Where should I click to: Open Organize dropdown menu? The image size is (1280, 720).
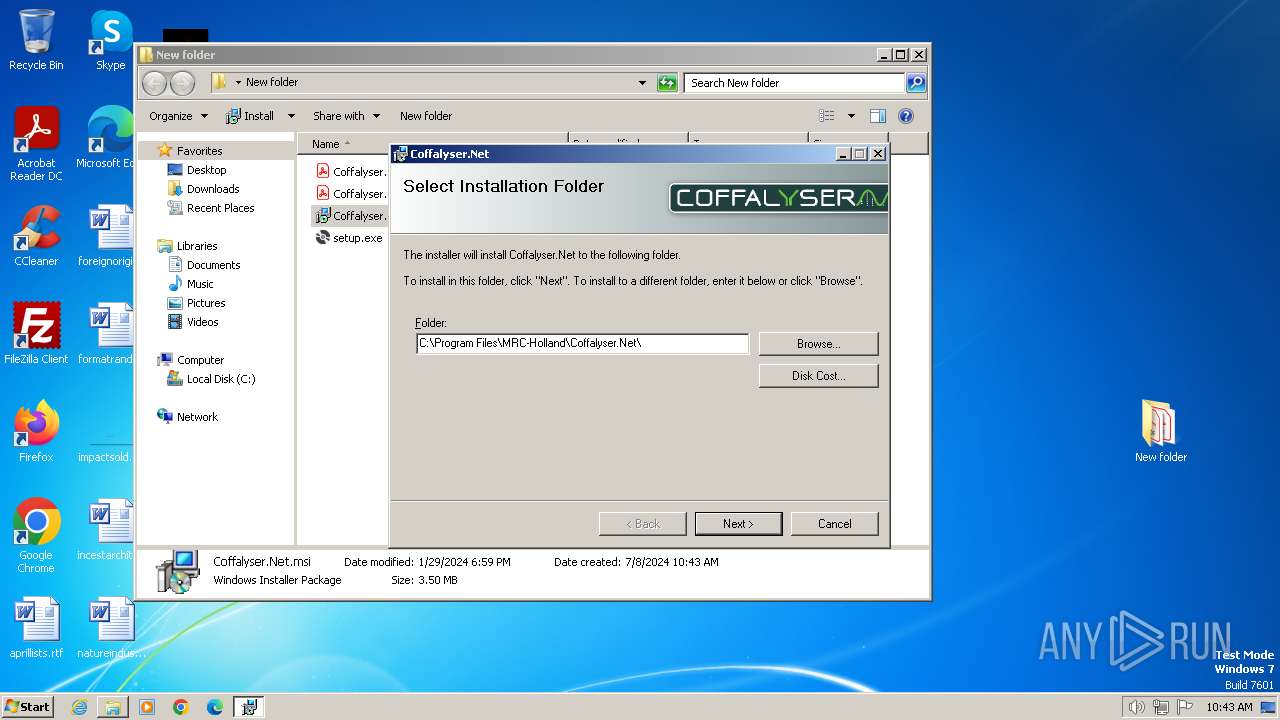pos(178,116)
